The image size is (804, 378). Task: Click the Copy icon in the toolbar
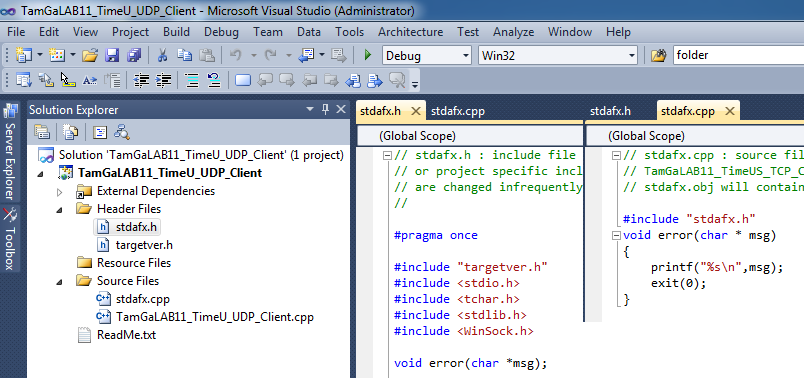pos(184,55)
